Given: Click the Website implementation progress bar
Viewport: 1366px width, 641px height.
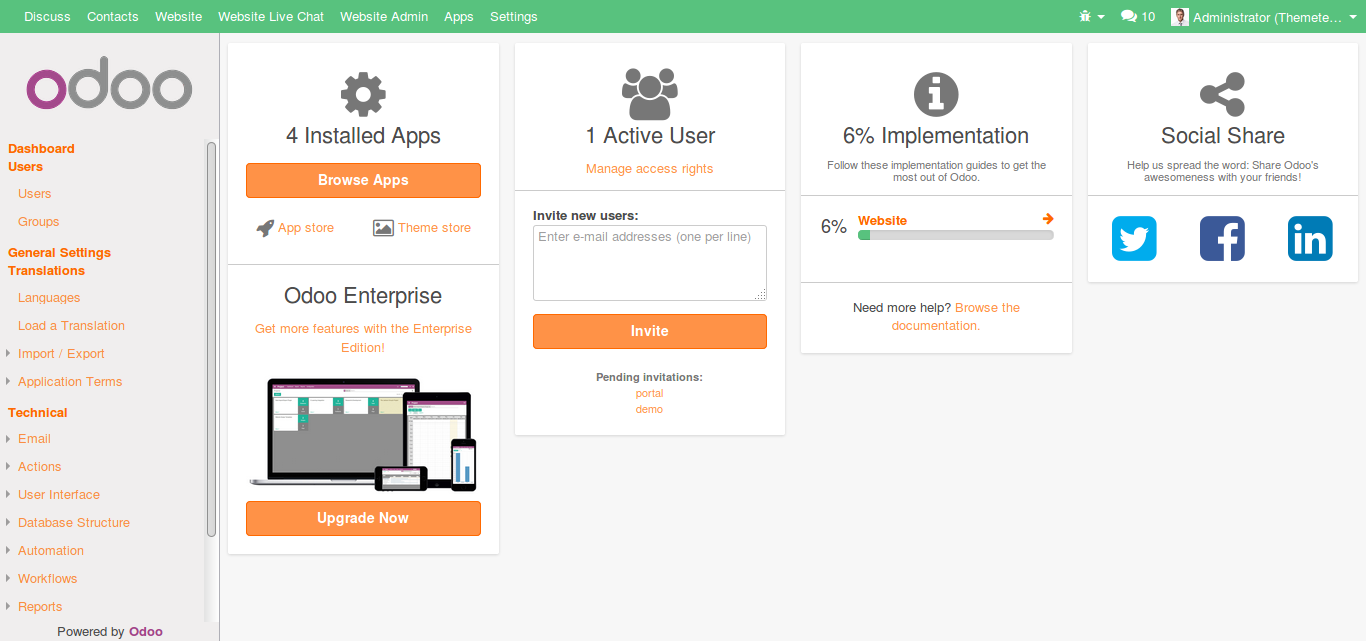Looking at the screenshot, I should coord(955,234).
